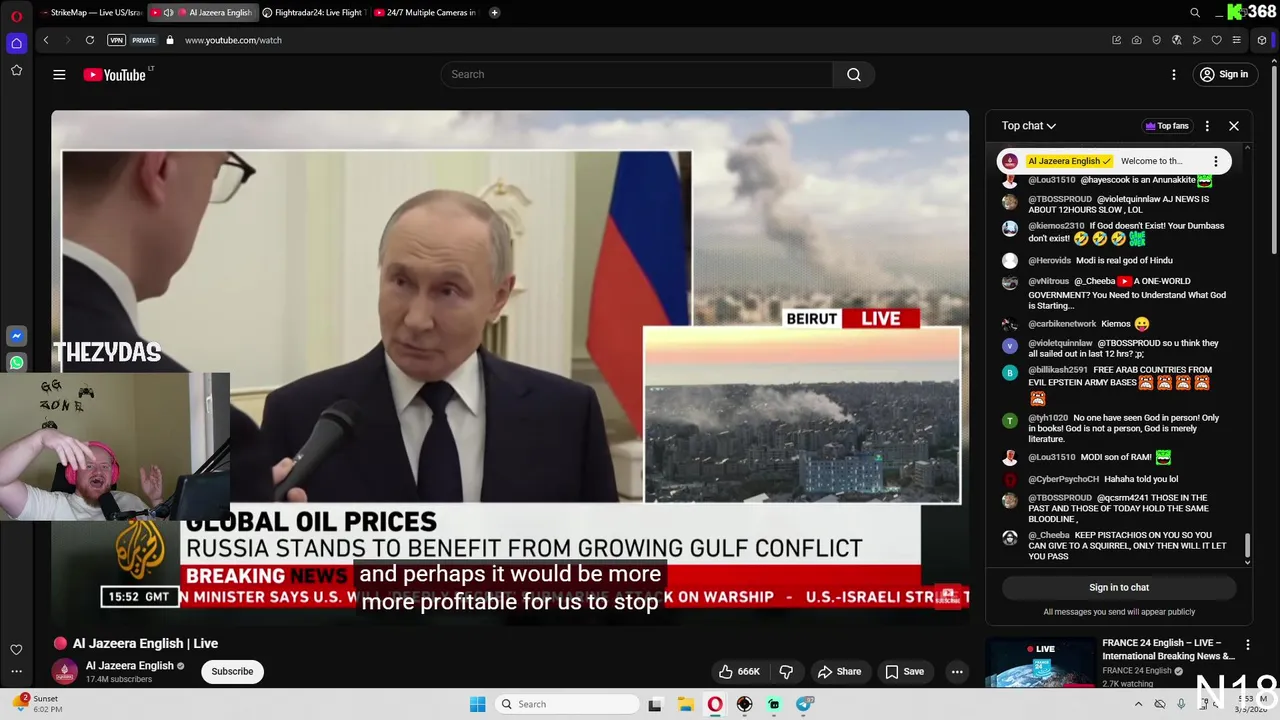Image resolution: width=1280 pixels, height=720 pixels.
Task: Open a new tab with plus button
Action: (x=494, y=13)
